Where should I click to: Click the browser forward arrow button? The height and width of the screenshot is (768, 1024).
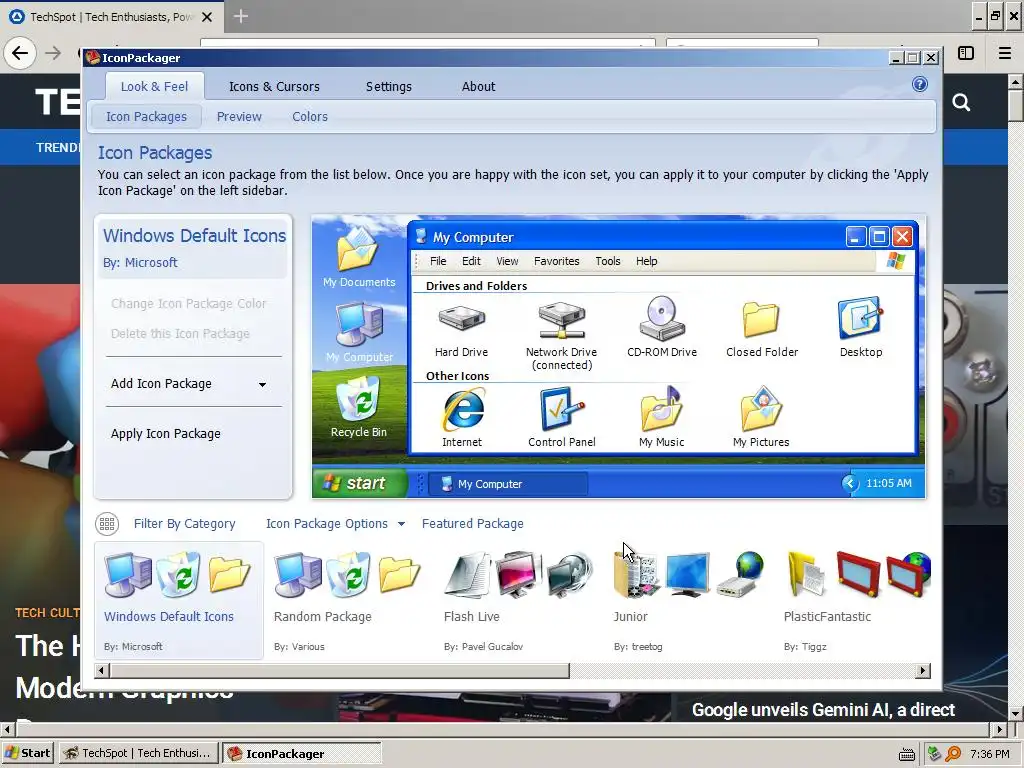pos(54,53)
